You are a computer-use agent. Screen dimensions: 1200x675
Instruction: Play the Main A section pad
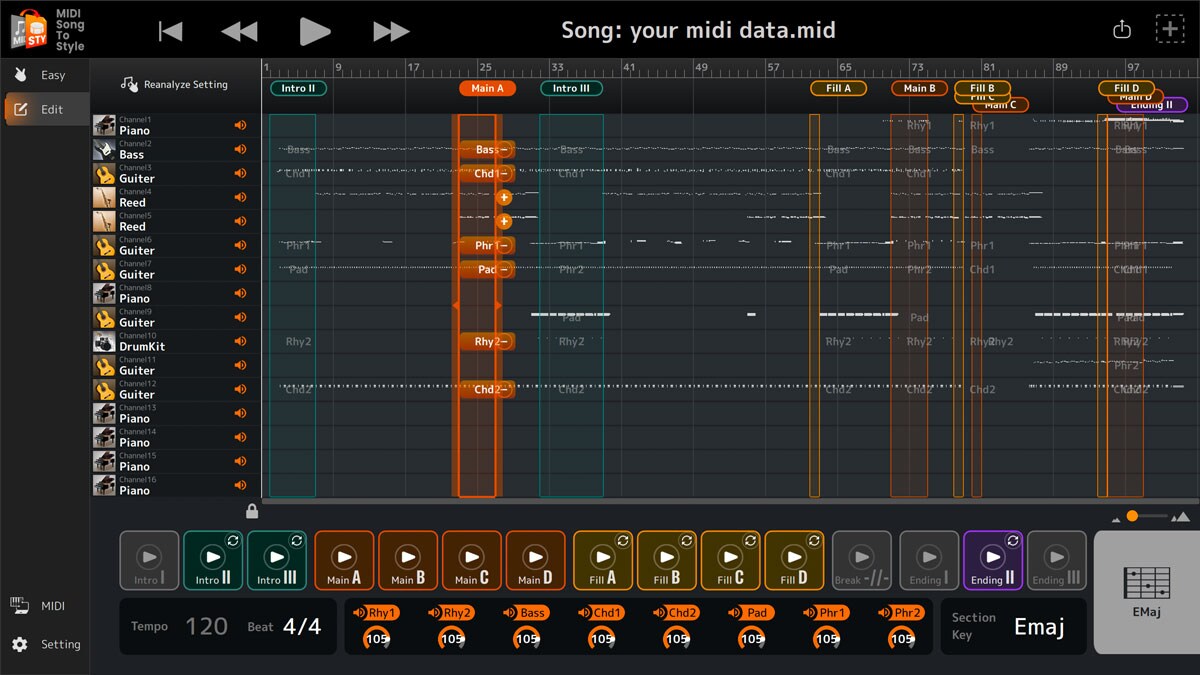click(x=343, y=560)
